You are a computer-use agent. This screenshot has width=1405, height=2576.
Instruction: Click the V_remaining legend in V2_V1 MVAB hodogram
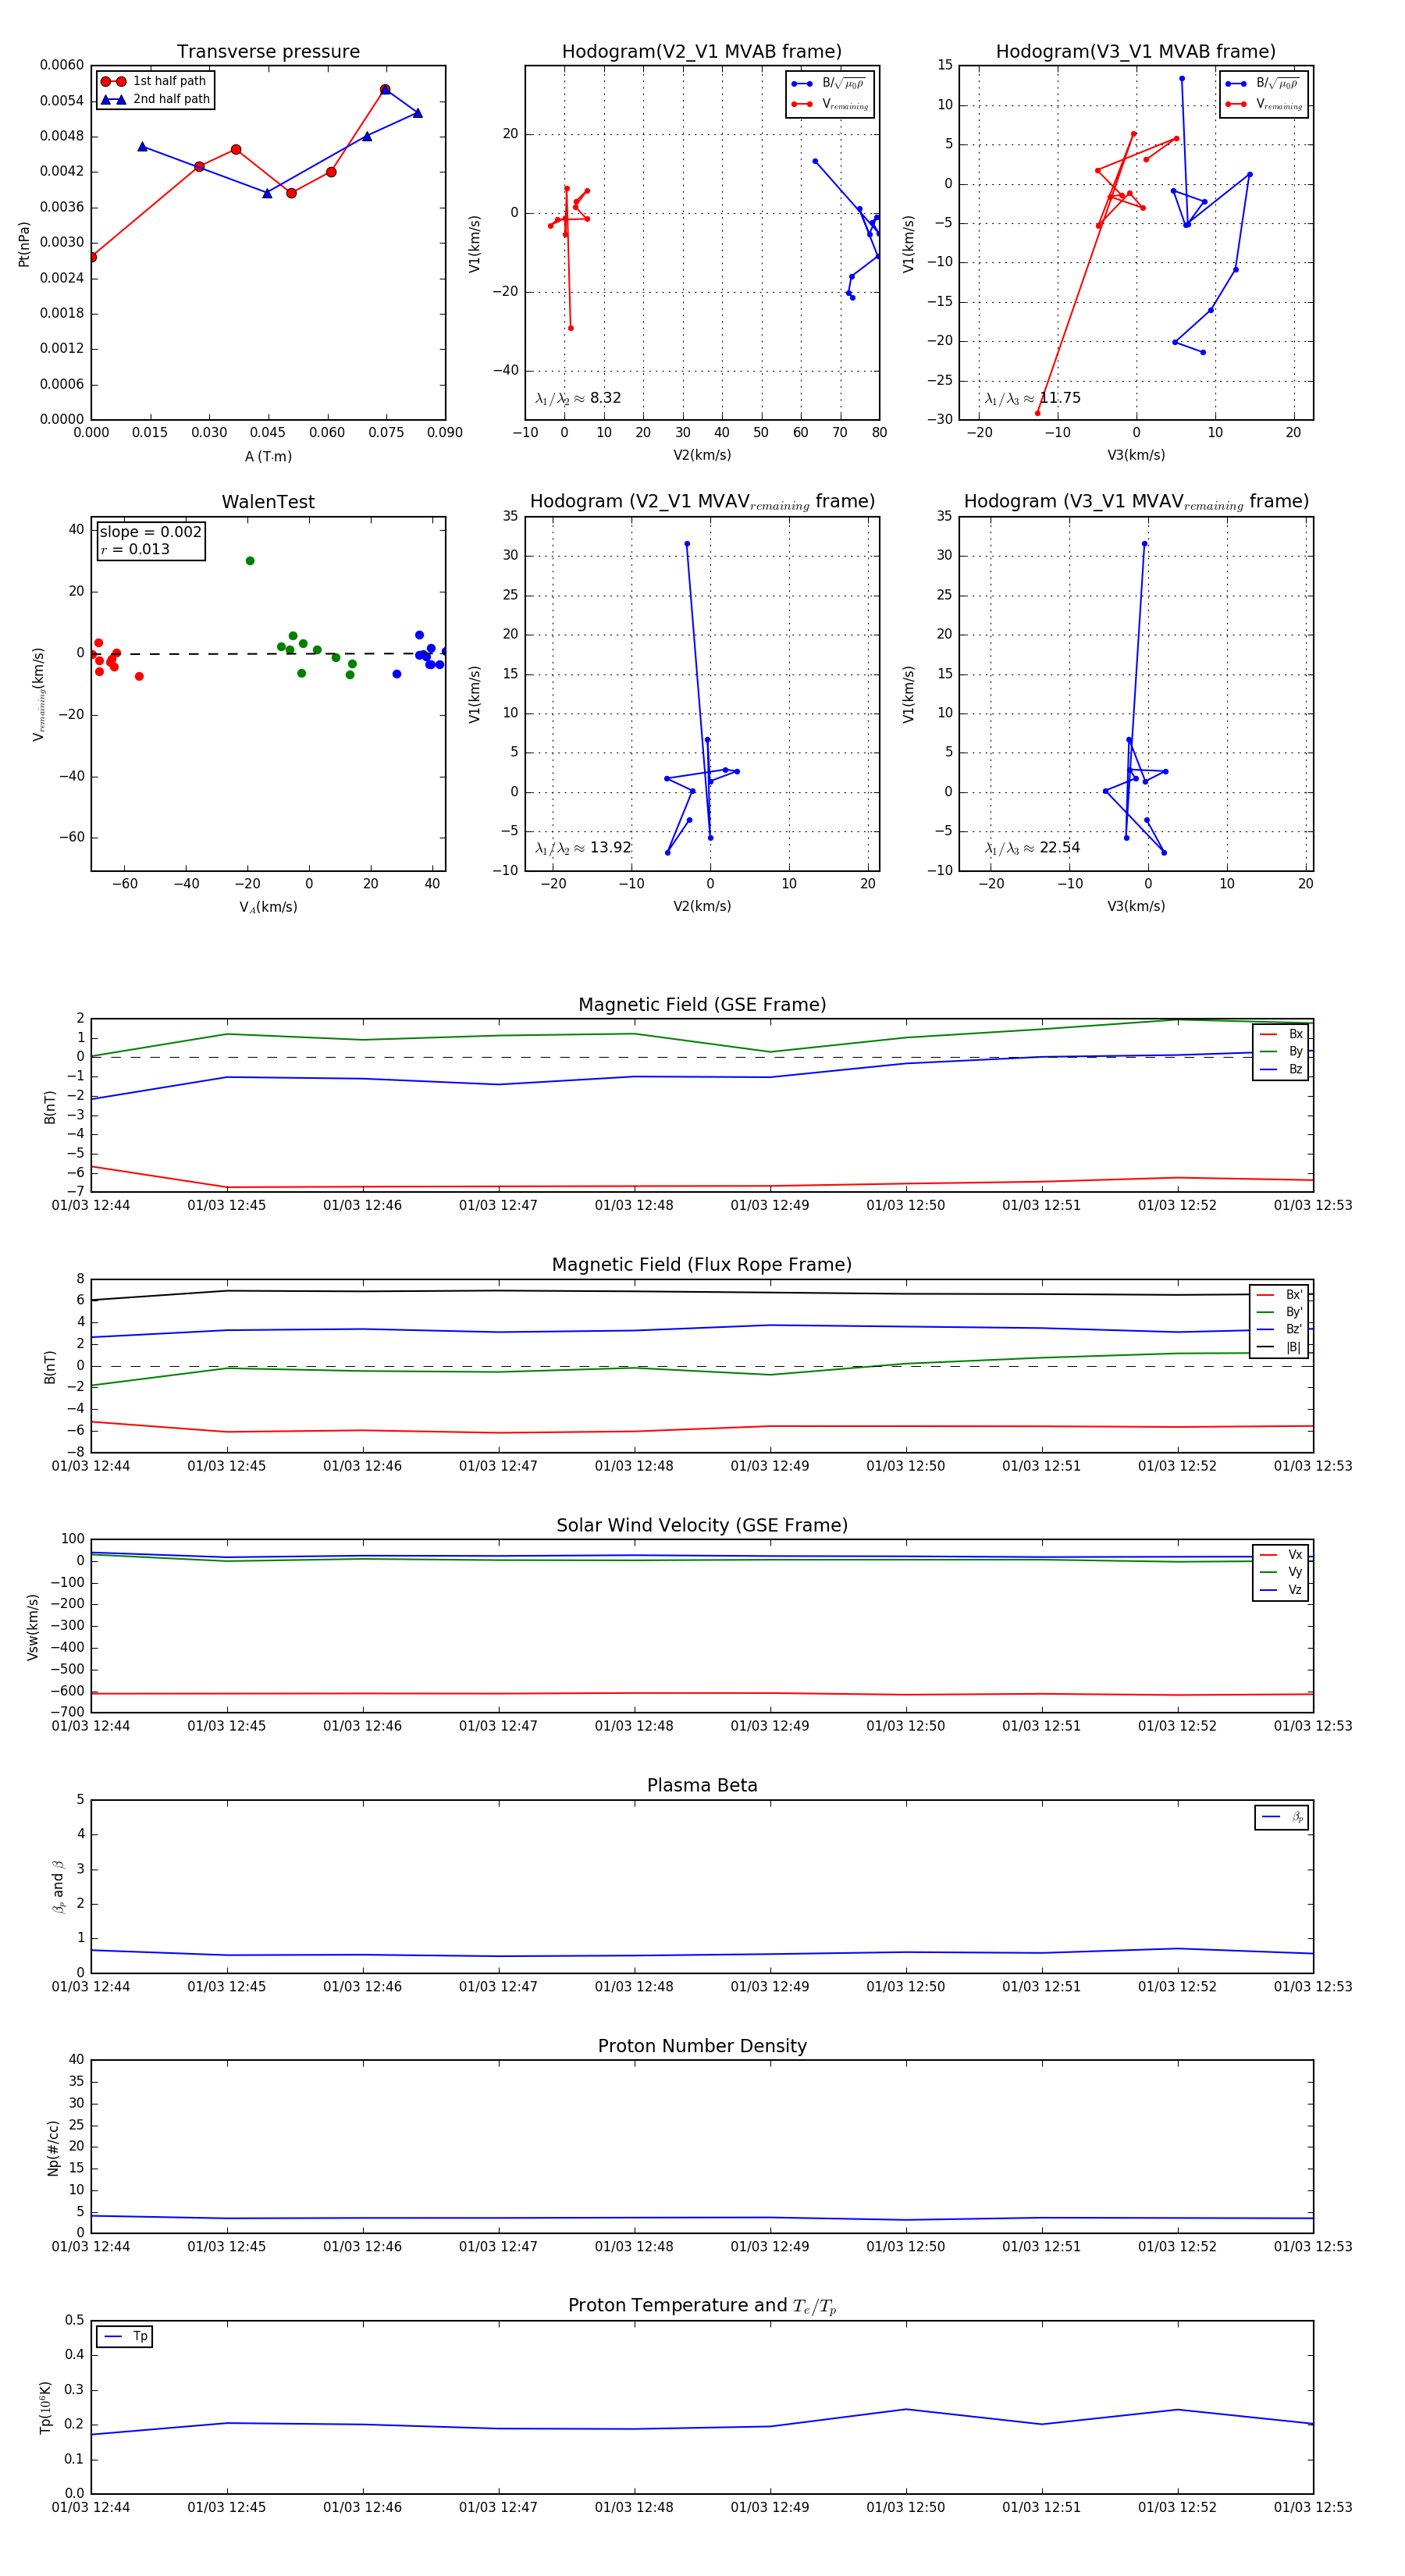tap(830, 104)
